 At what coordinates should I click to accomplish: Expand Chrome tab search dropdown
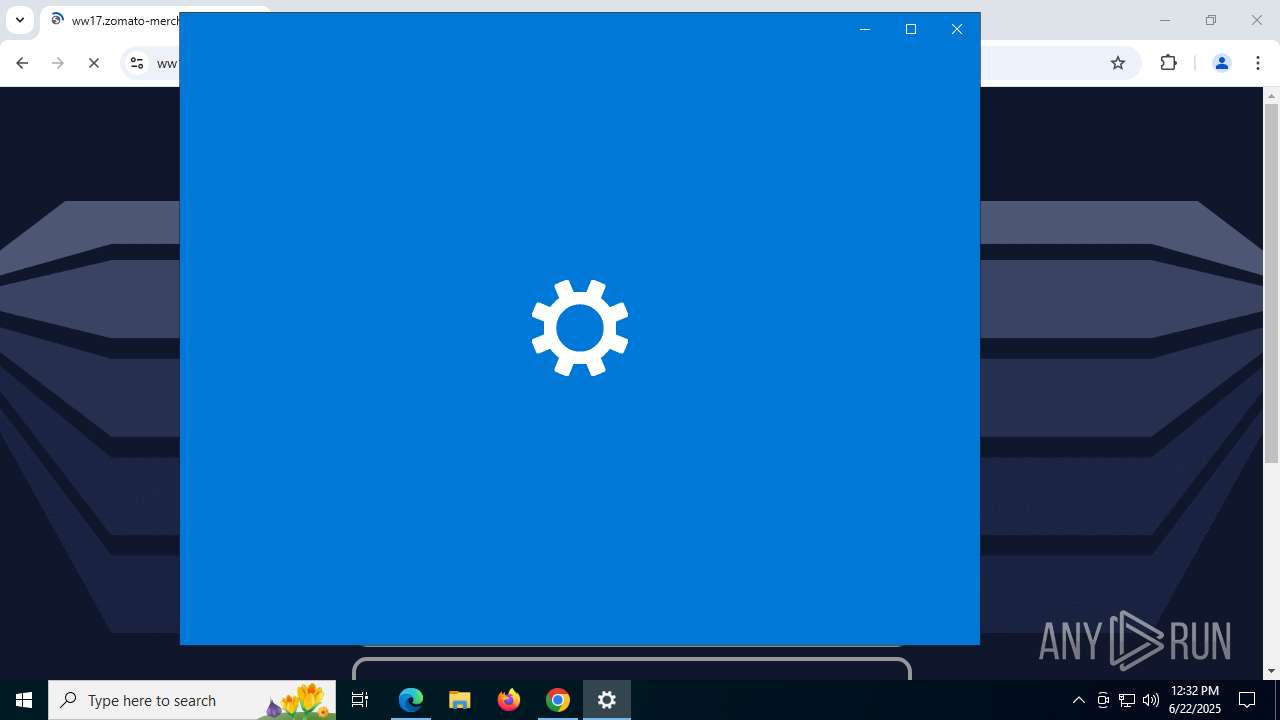[19, 20]
